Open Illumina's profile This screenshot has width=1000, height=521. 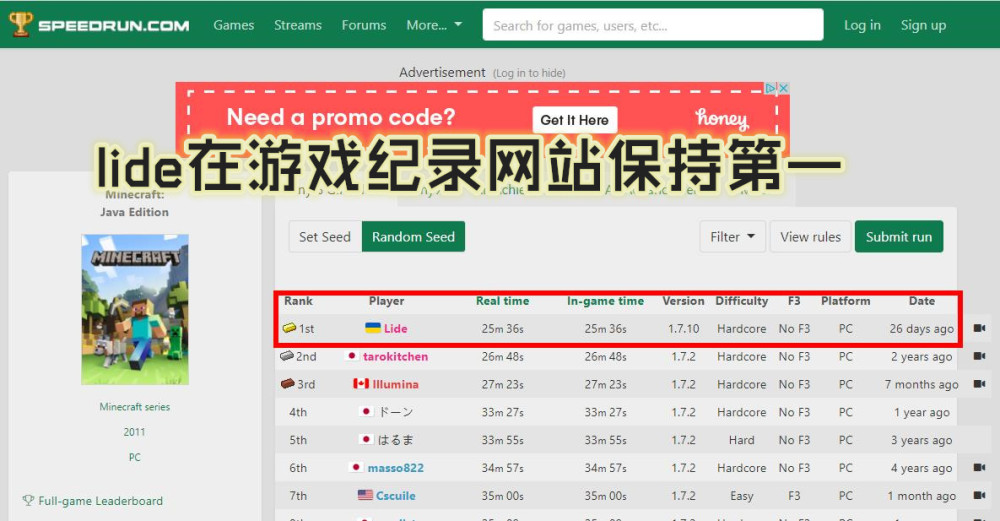(395, 385)
